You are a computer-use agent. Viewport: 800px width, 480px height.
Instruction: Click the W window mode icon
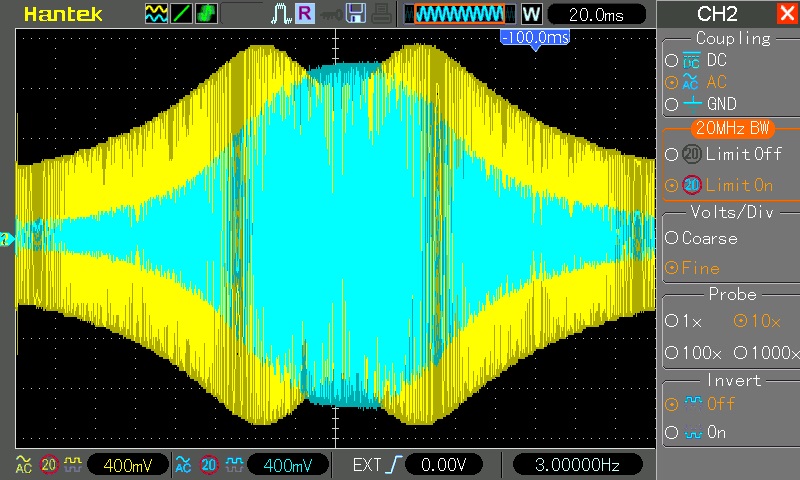531,14
